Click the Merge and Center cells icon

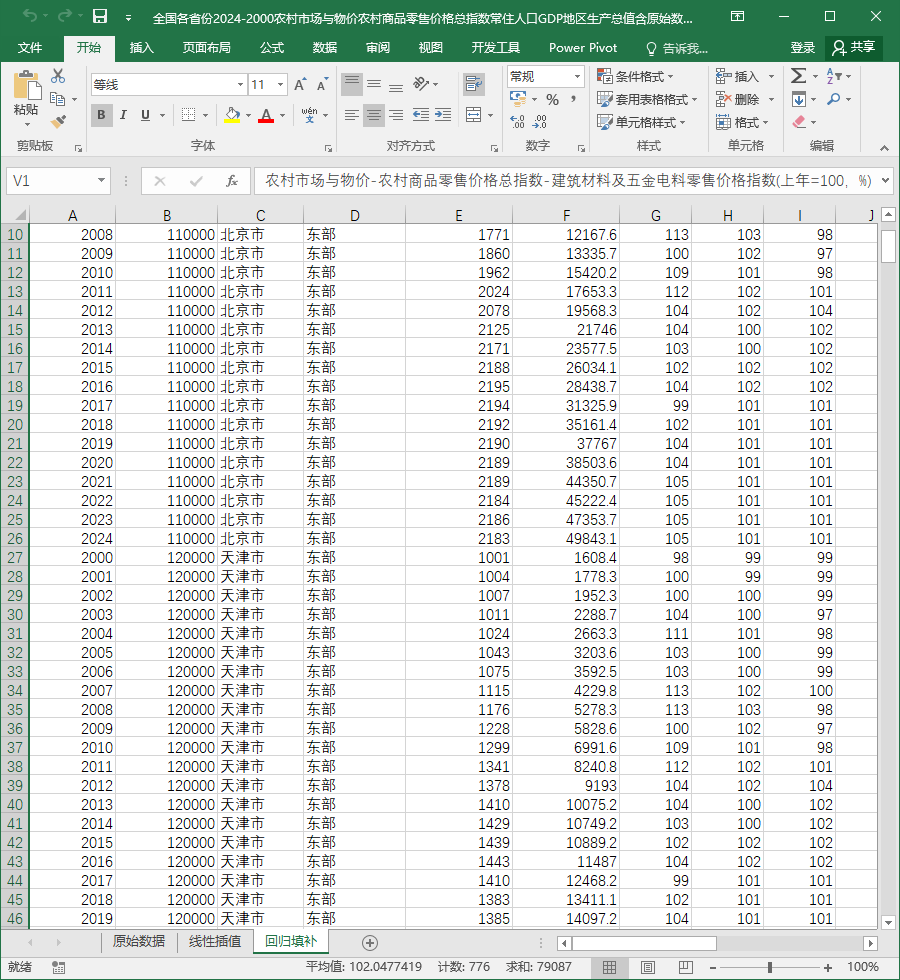474,115
